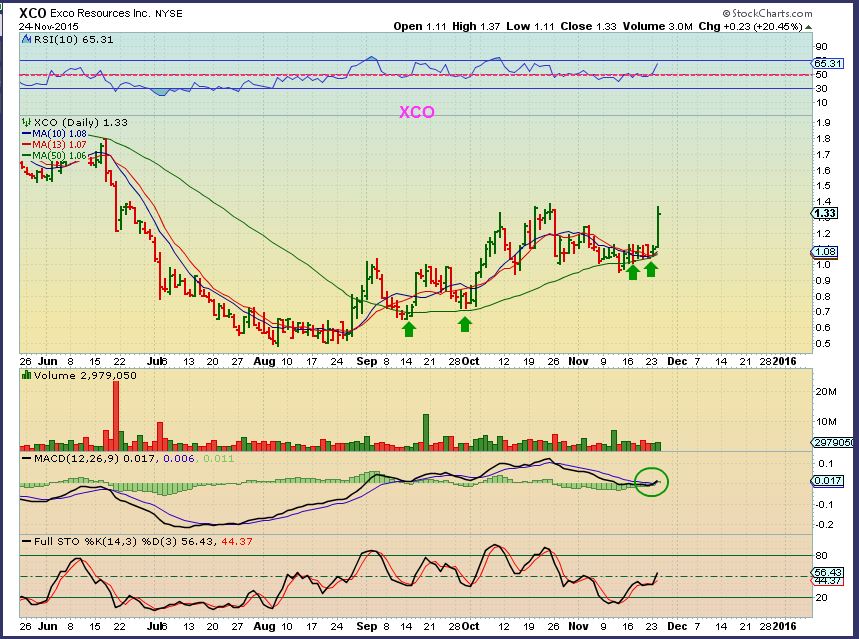Image resolution: width=859 pixels, height=639 pixels.
Task: Click the tall green volume bar in late September
Action: click(x=426, y=432)
